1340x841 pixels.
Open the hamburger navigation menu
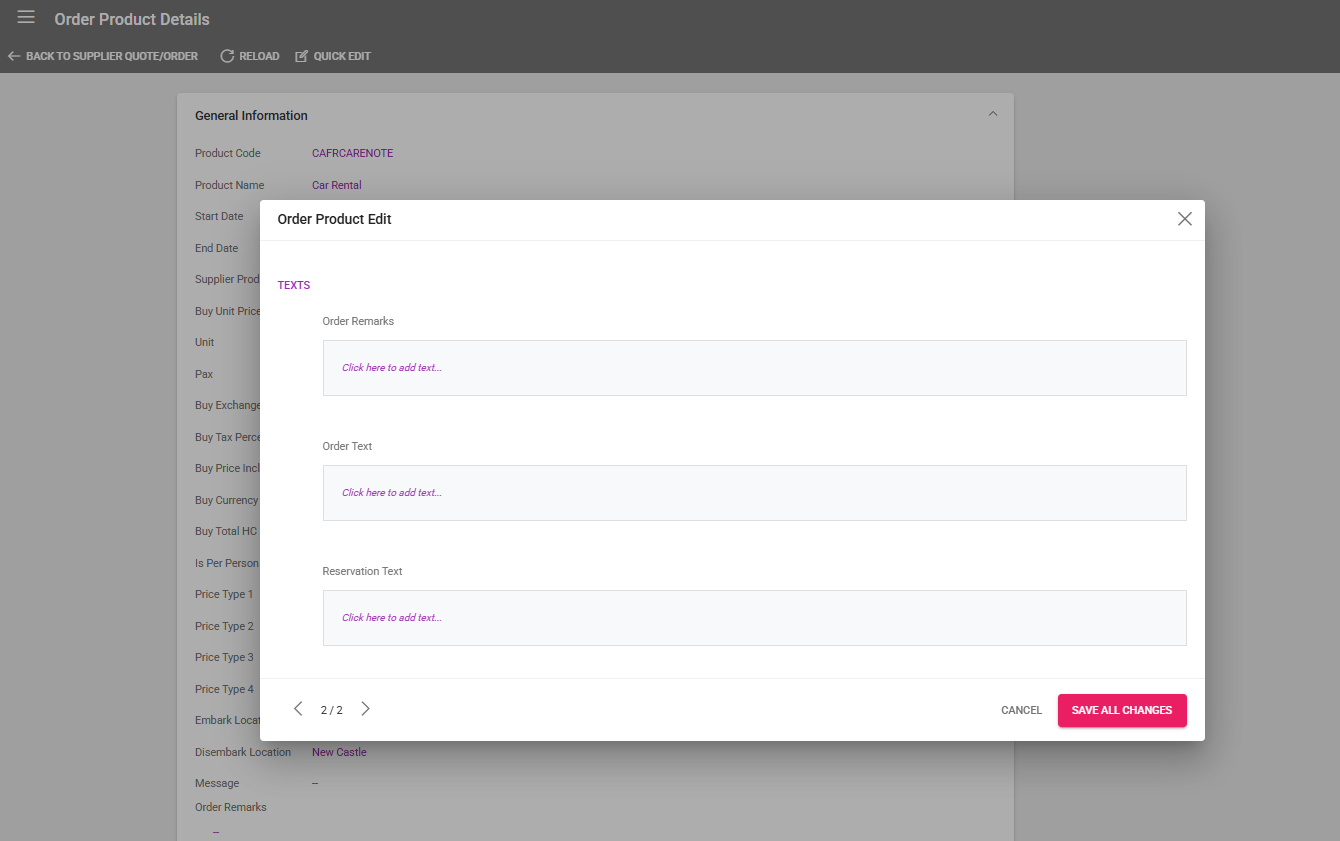(x=26, y=18)
